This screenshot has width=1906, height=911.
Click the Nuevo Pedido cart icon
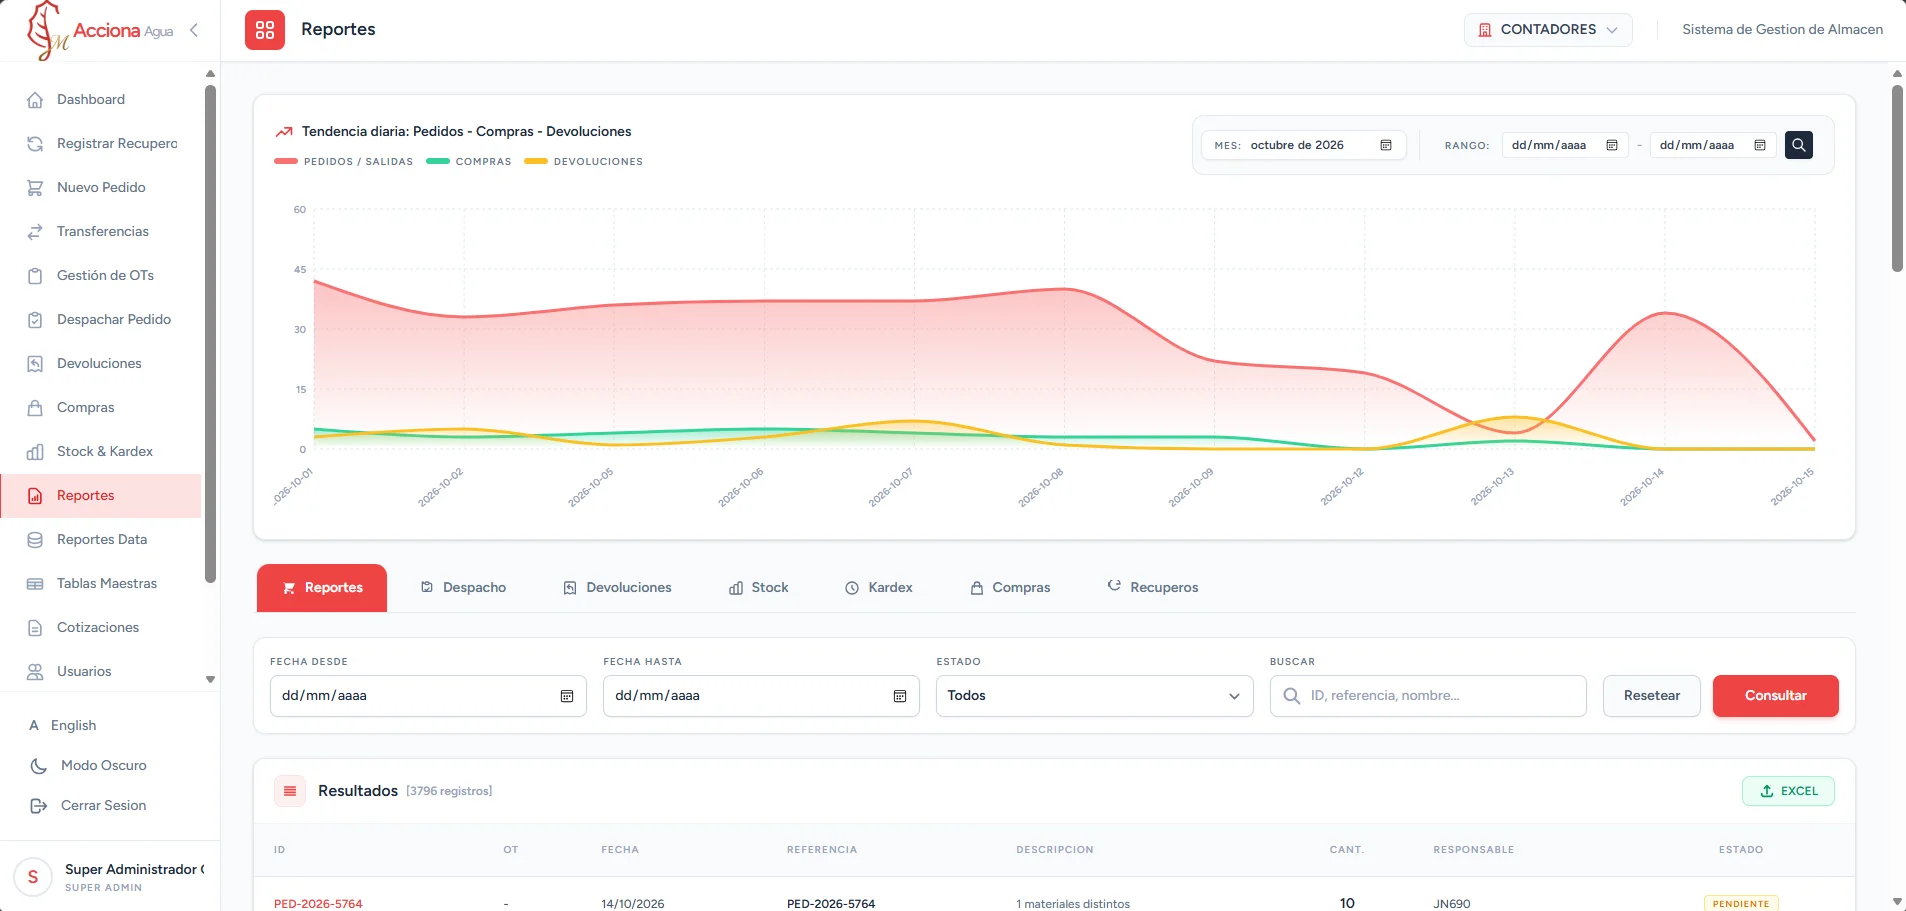(x=35, y=188)
